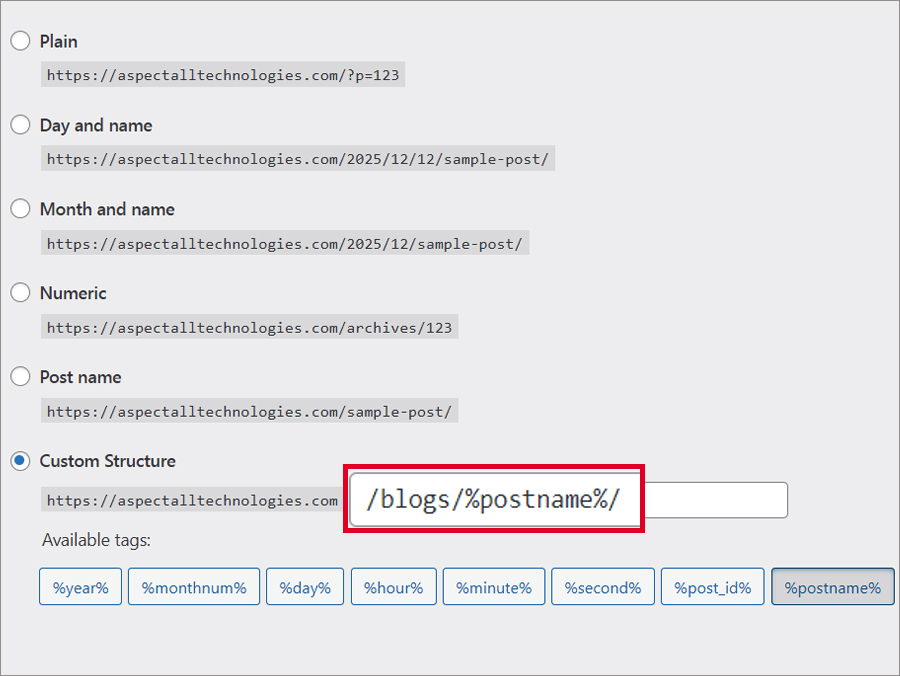Add the %second% tag
This screenshot has width=900, height=676.
click(x=603, y=588)
